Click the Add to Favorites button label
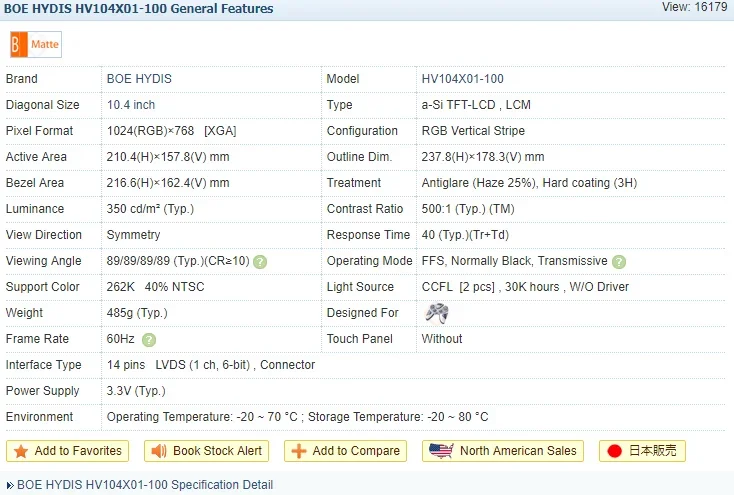734x495 pixels. coord(78,451)
